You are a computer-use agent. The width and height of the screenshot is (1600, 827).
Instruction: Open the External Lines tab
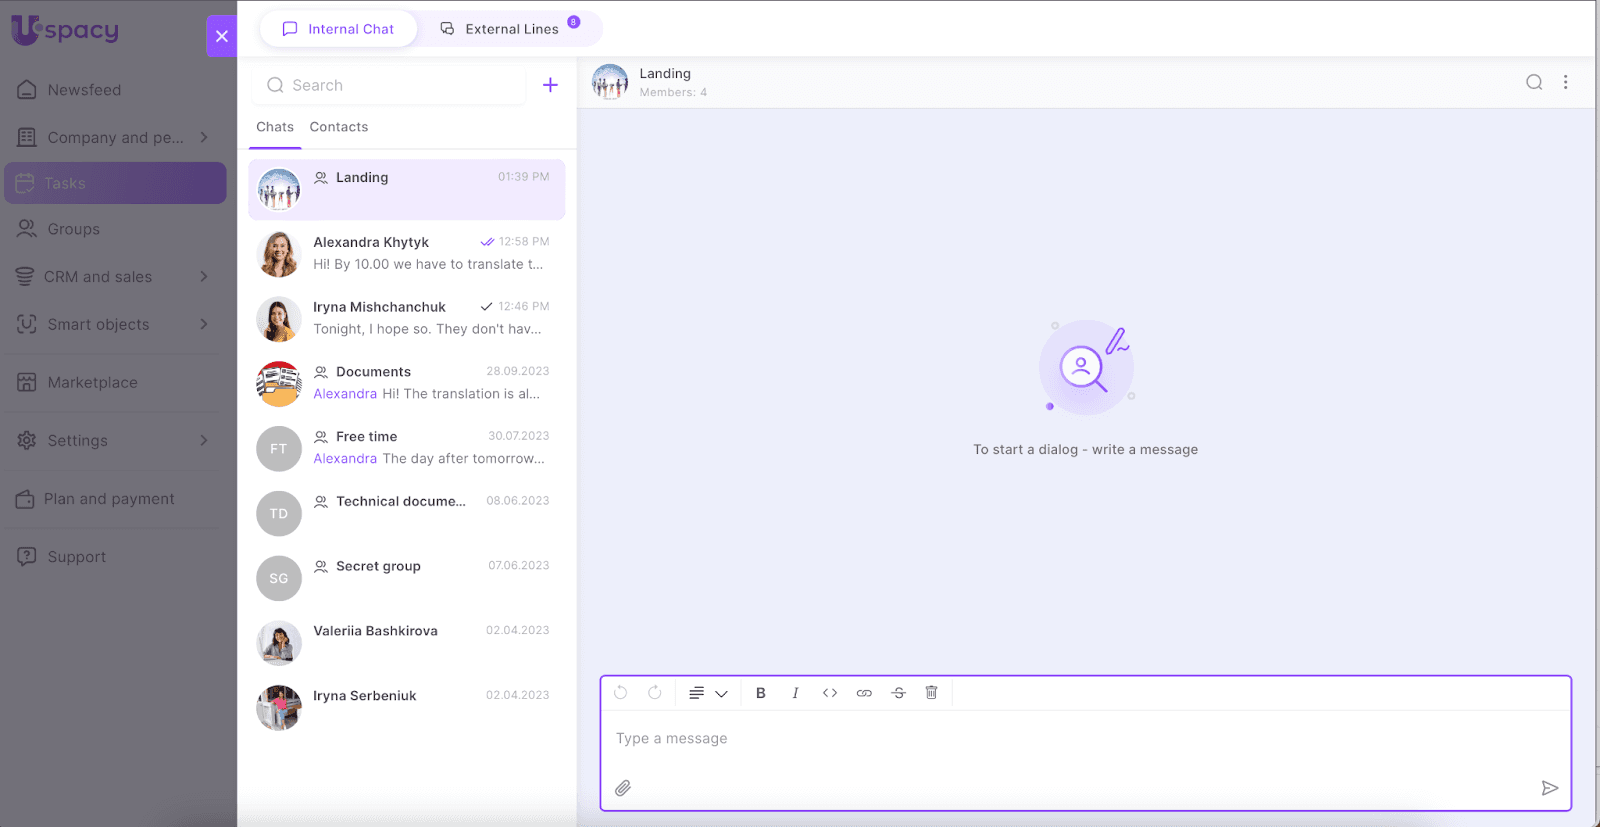(511, 29)
